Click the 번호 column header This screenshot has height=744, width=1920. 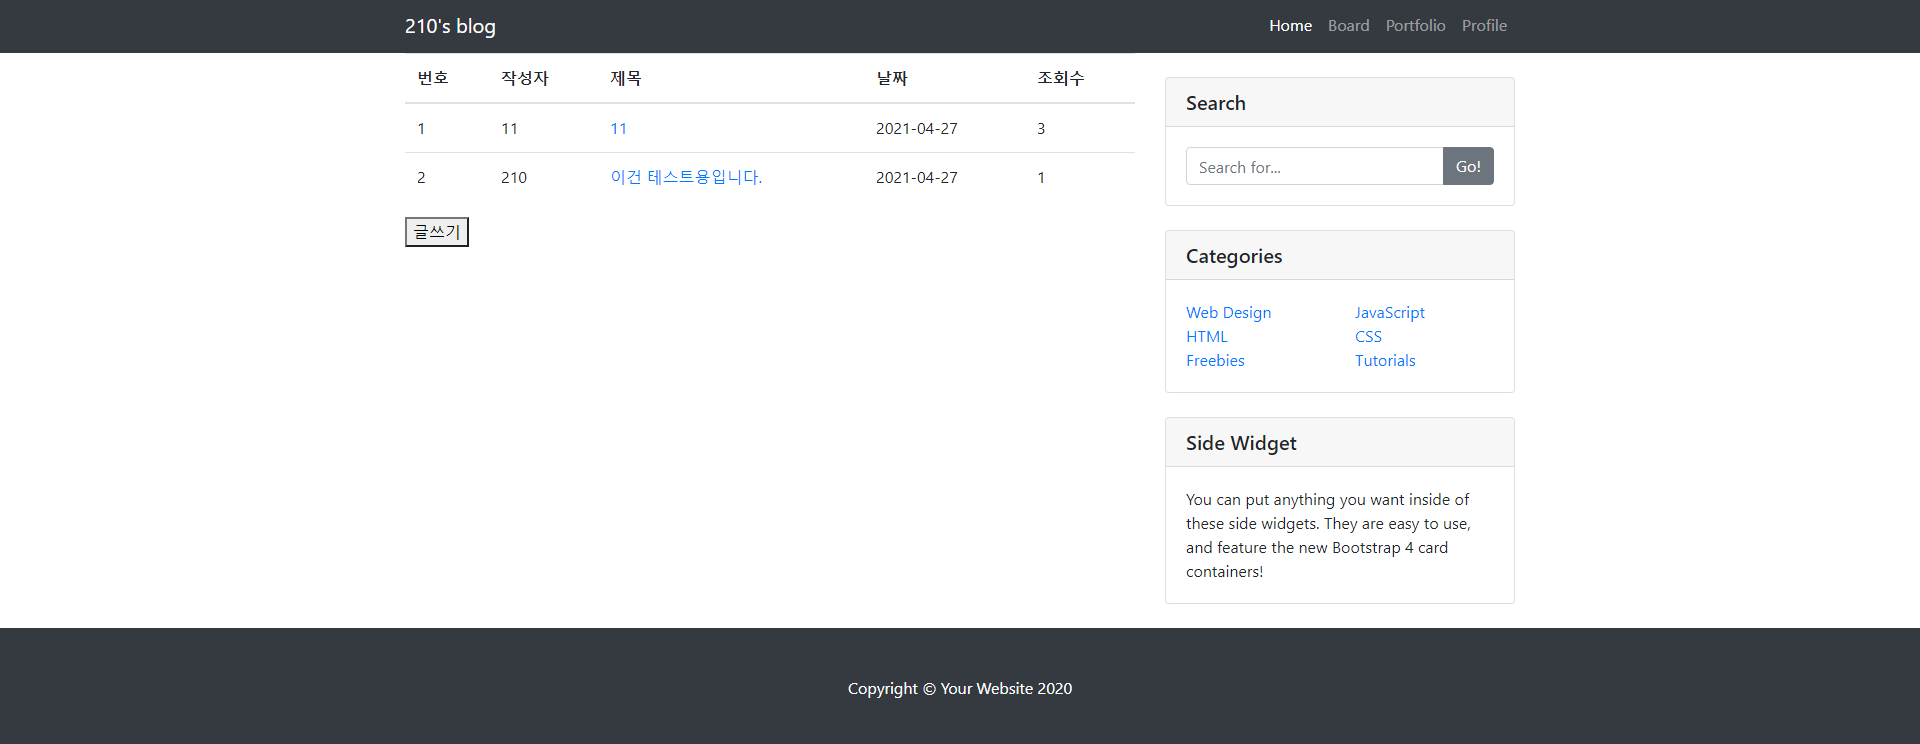pos(433,78)
